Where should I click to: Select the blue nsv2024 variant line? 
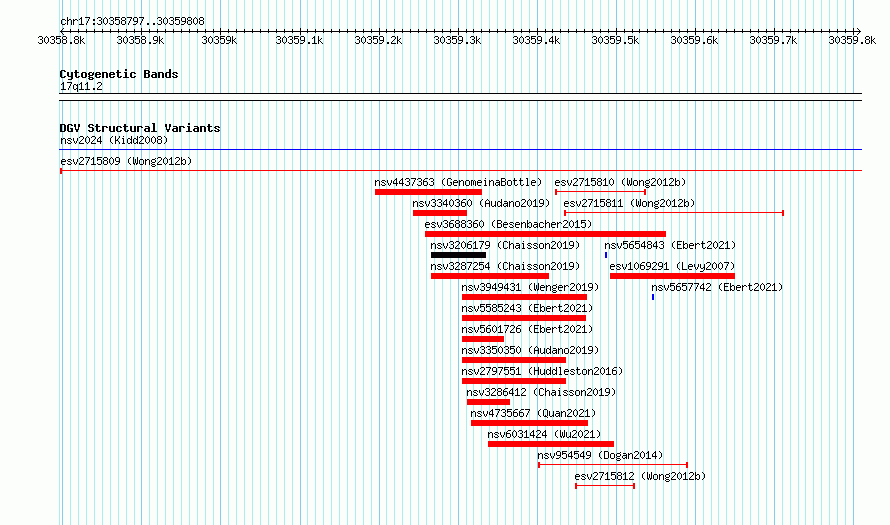click(460, 150)
